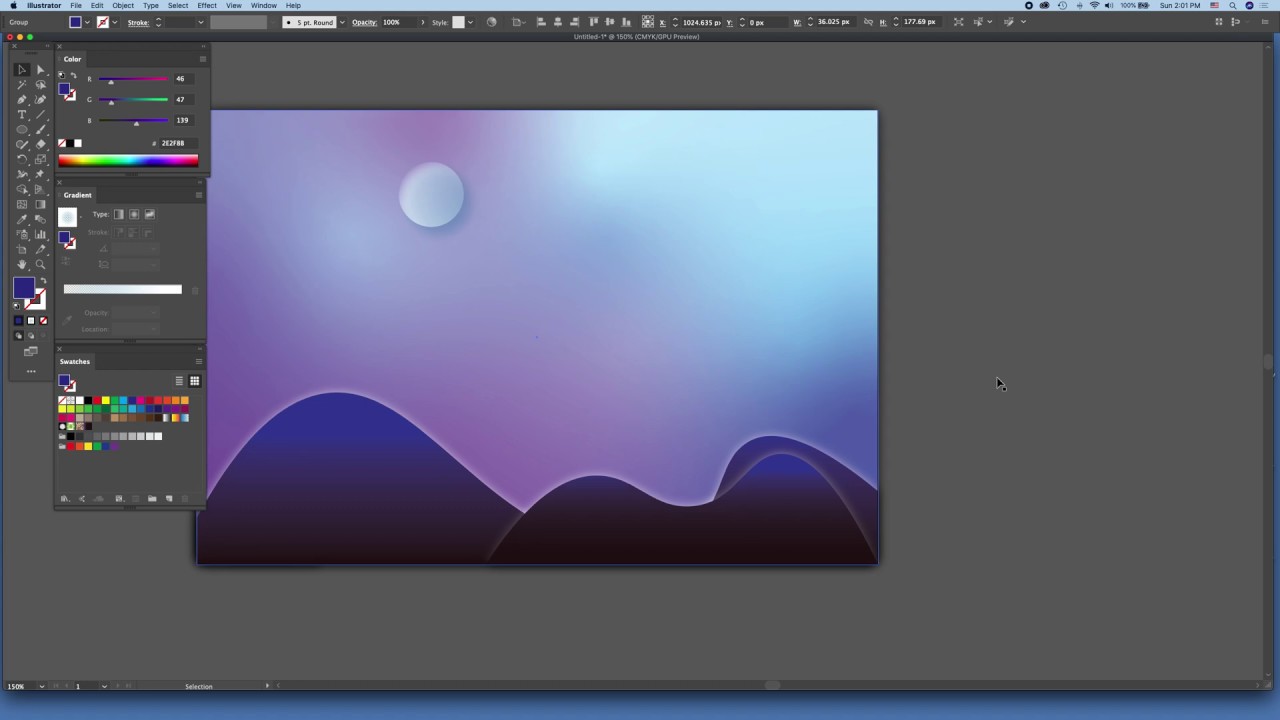Open Edit Toolbar three-dots button
The width and height of the screenshot is (1280, 720).
[31, 371]
